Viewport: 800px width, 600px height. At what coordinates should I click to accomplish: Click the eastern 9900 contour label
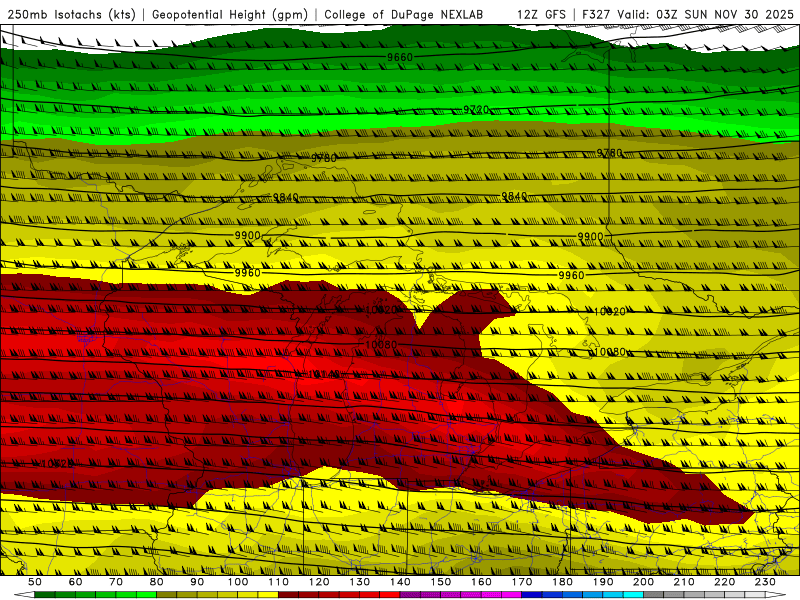click(x=590, y=237)
